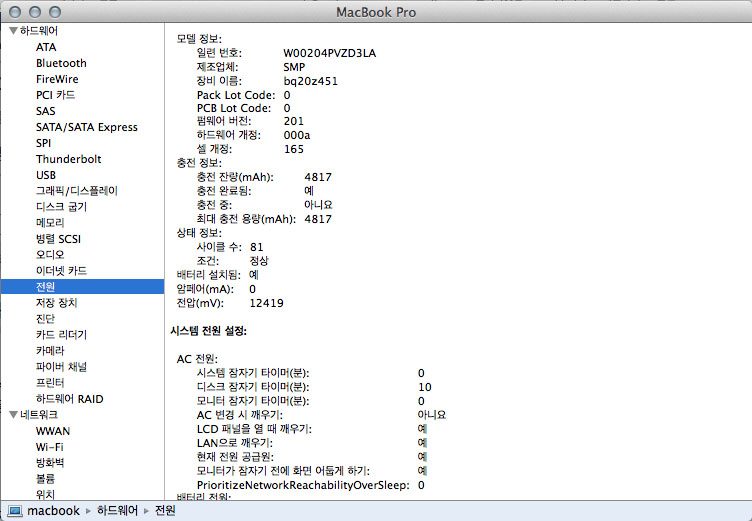Click the disk sleep timer value 10
The width and height of the screenshot is (752, 521).
tap(425, 387)
